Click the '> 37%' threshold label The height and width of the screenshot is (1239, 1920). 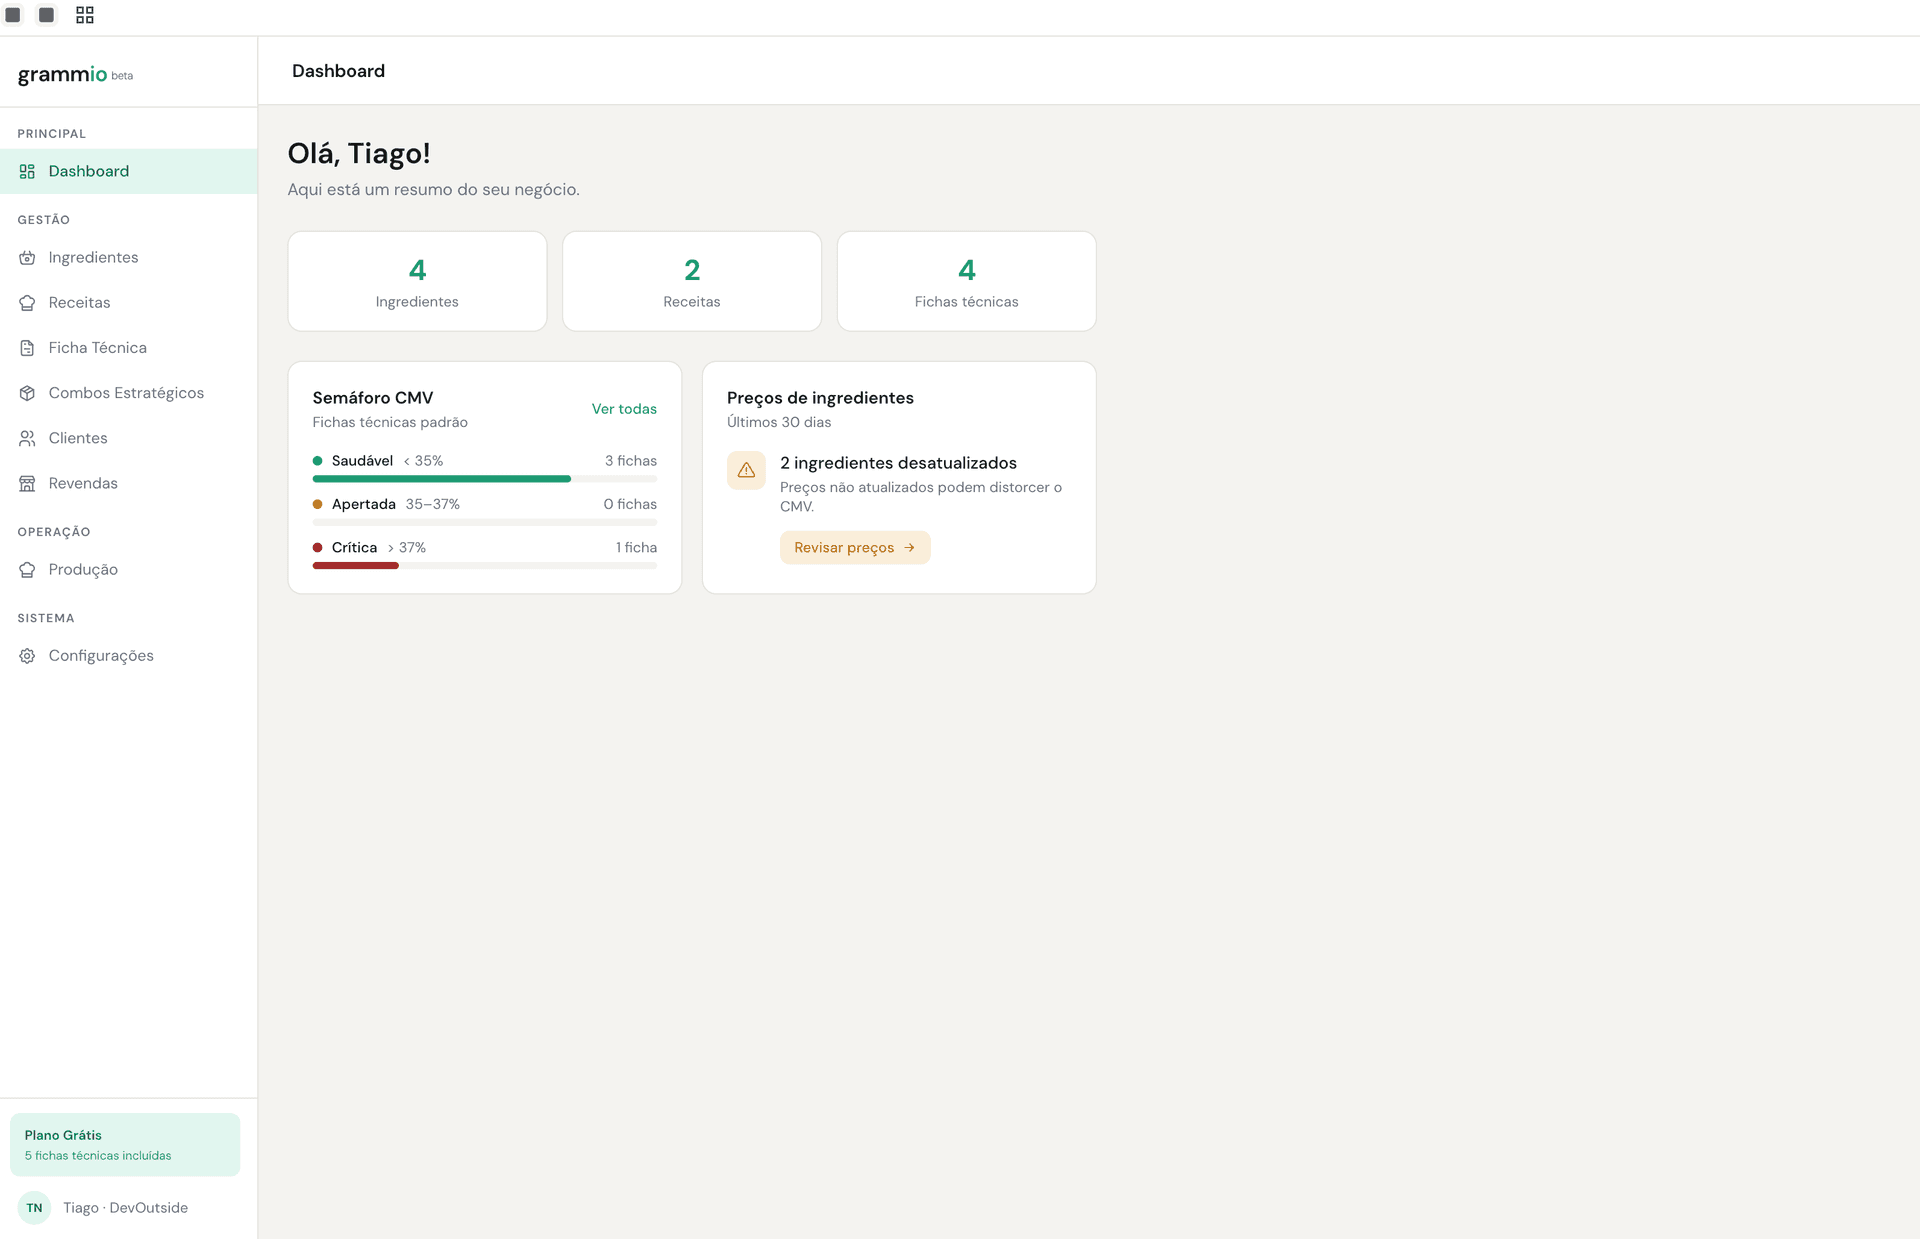[406, 548]
